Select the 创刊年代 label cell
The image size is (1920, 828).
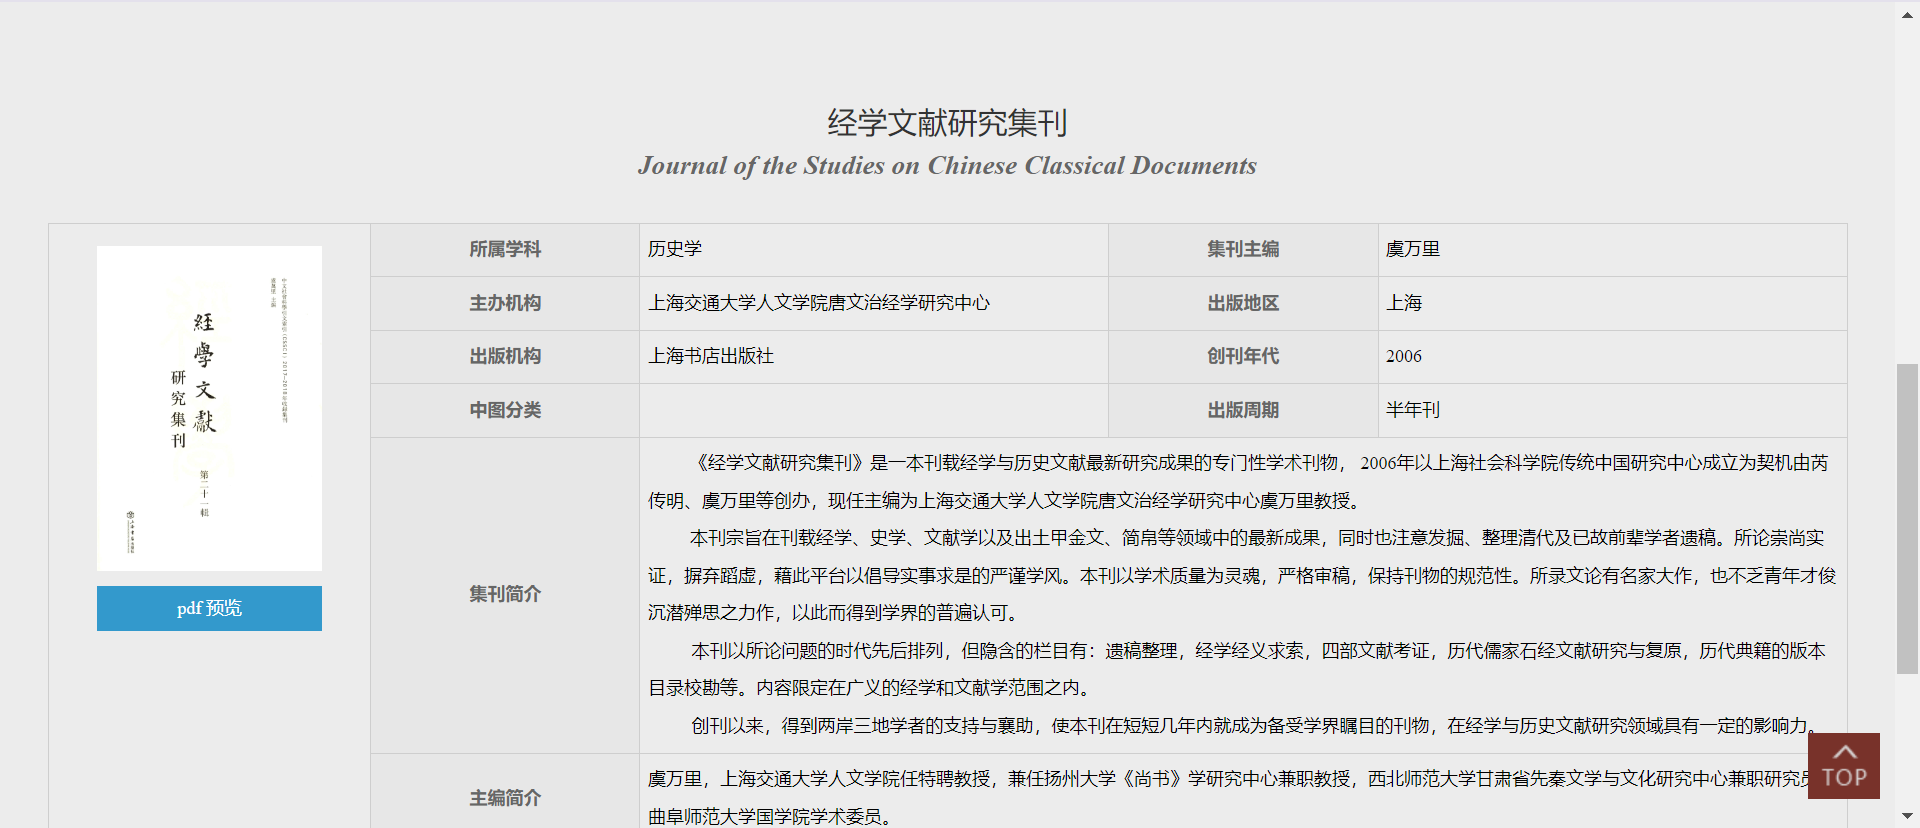[1243, 357]
